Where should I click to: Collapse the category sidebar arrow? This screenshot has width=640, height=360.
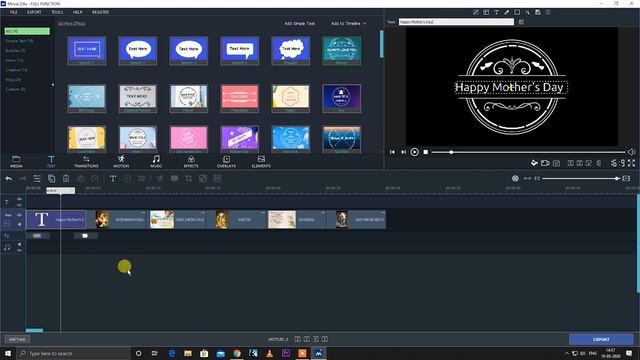tap(52, 85)
